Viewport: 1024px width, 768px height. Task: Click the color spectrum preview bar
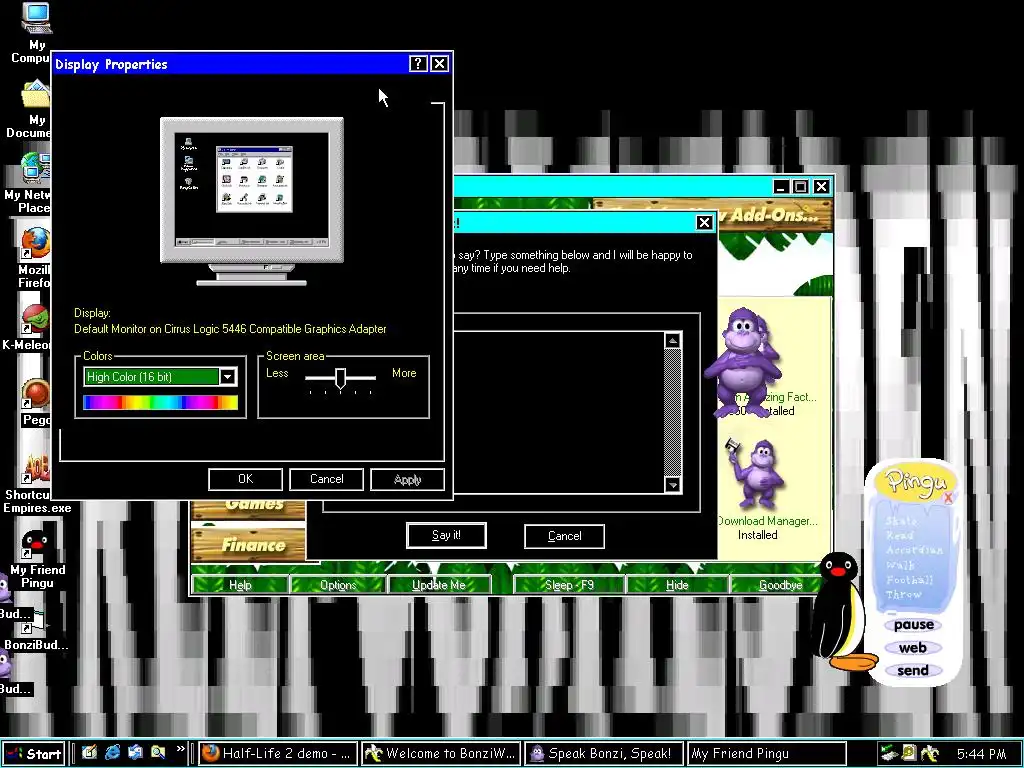(161, 402)
